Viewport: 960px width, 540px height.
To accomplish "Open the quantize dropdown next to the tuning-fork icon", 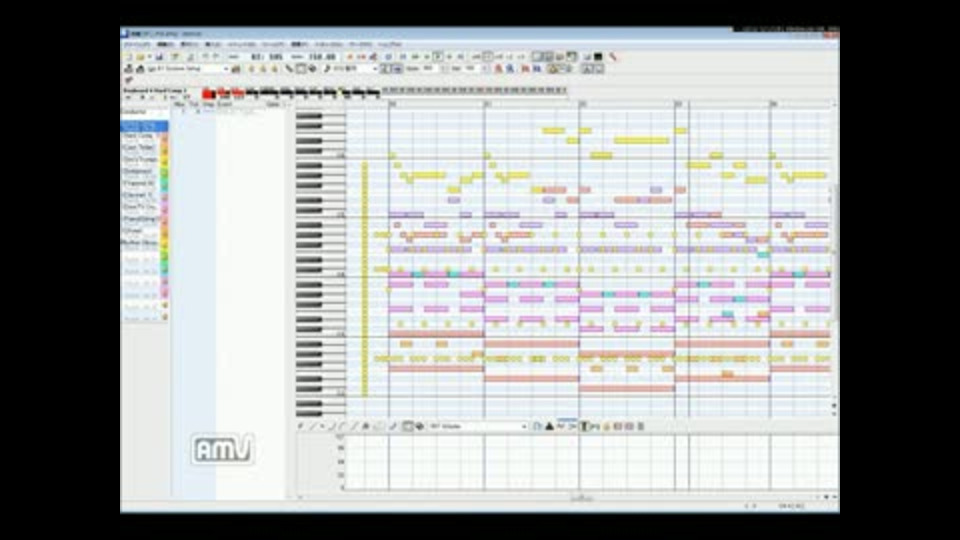I will click(355, 69).
